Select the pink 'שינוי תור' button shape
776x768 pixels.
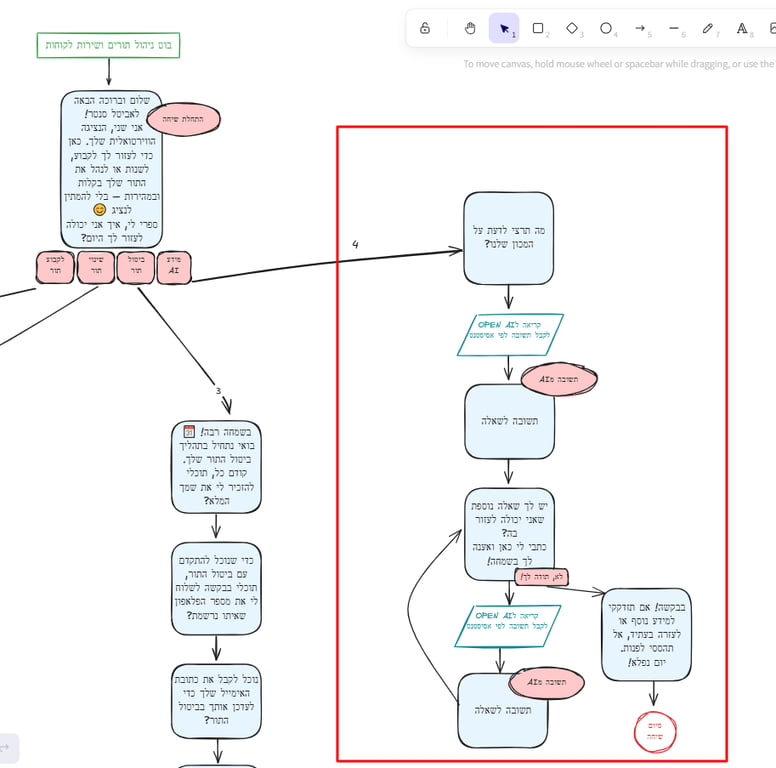tap(96, 267)
